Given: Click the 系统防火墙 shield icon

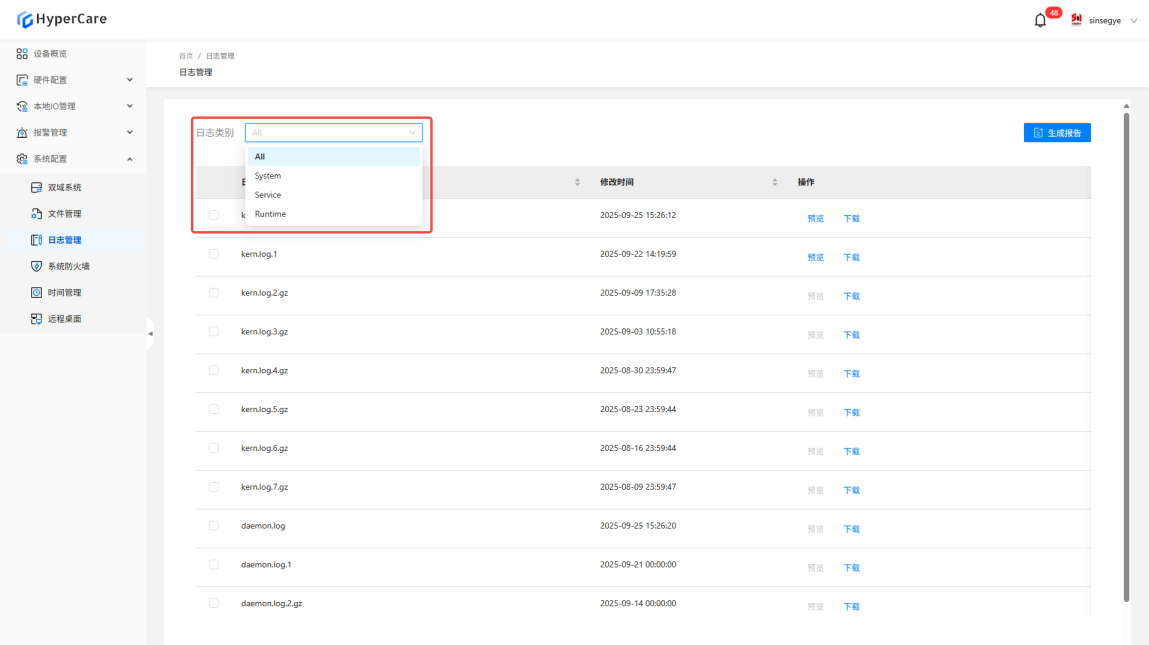Looking at the screenshot, I should [36, 266].
